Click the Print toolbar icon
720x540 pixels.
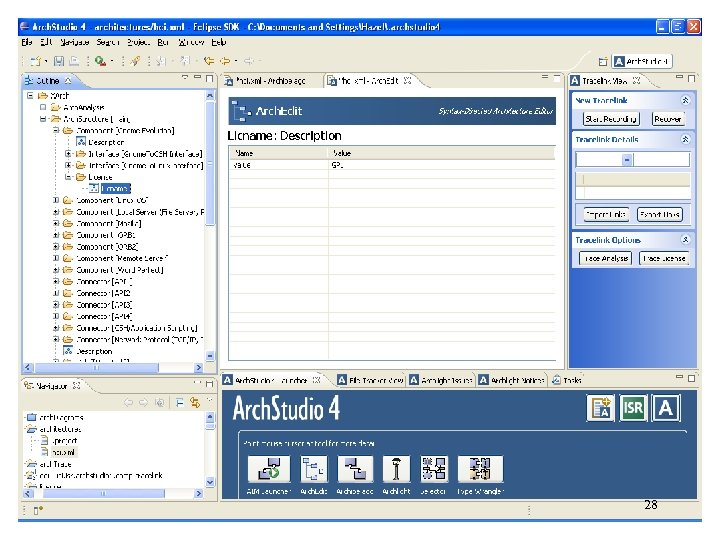tap(73, 61)
